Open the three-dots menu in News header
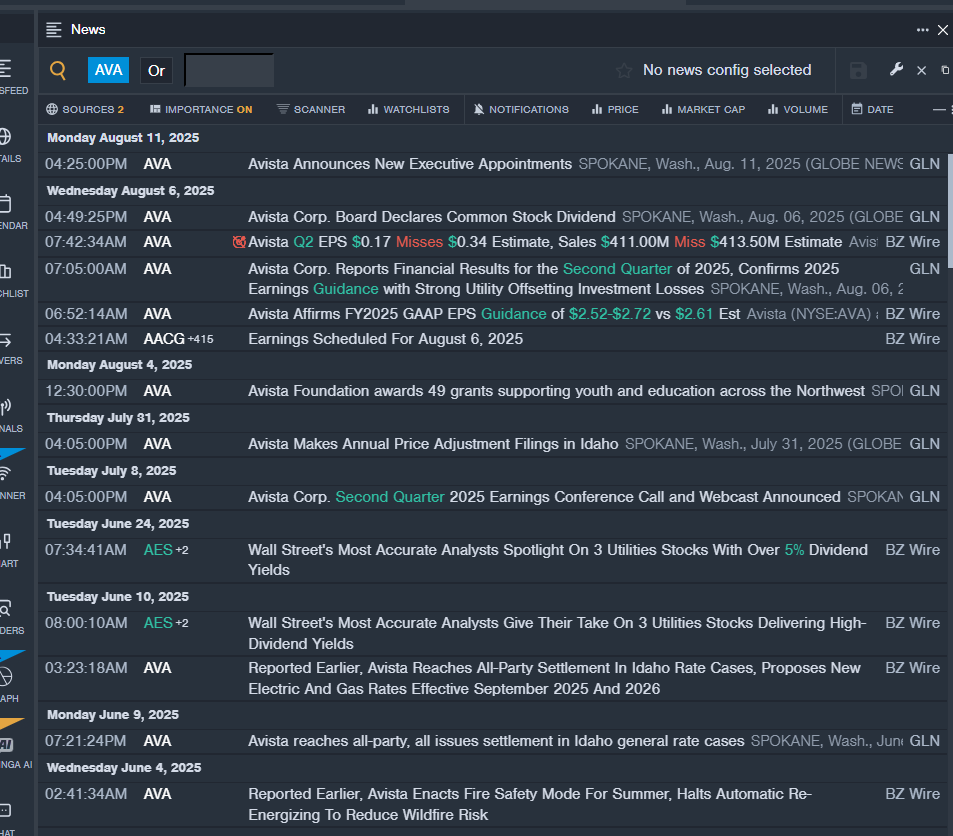Screen dimensions: 953x836 [923, 30]
